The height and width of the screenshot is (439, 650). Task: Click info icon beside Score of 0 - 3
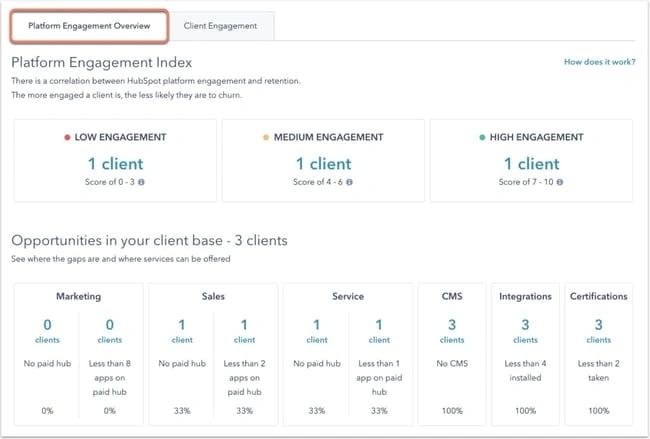(x=142, y=182)
